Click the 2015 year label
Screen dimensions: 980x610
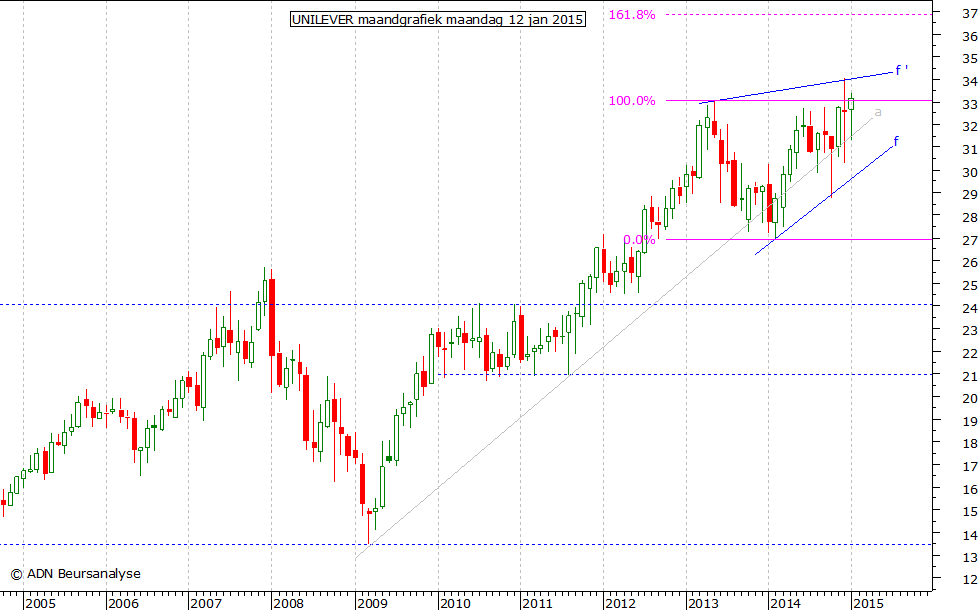(x=869, y=603)
